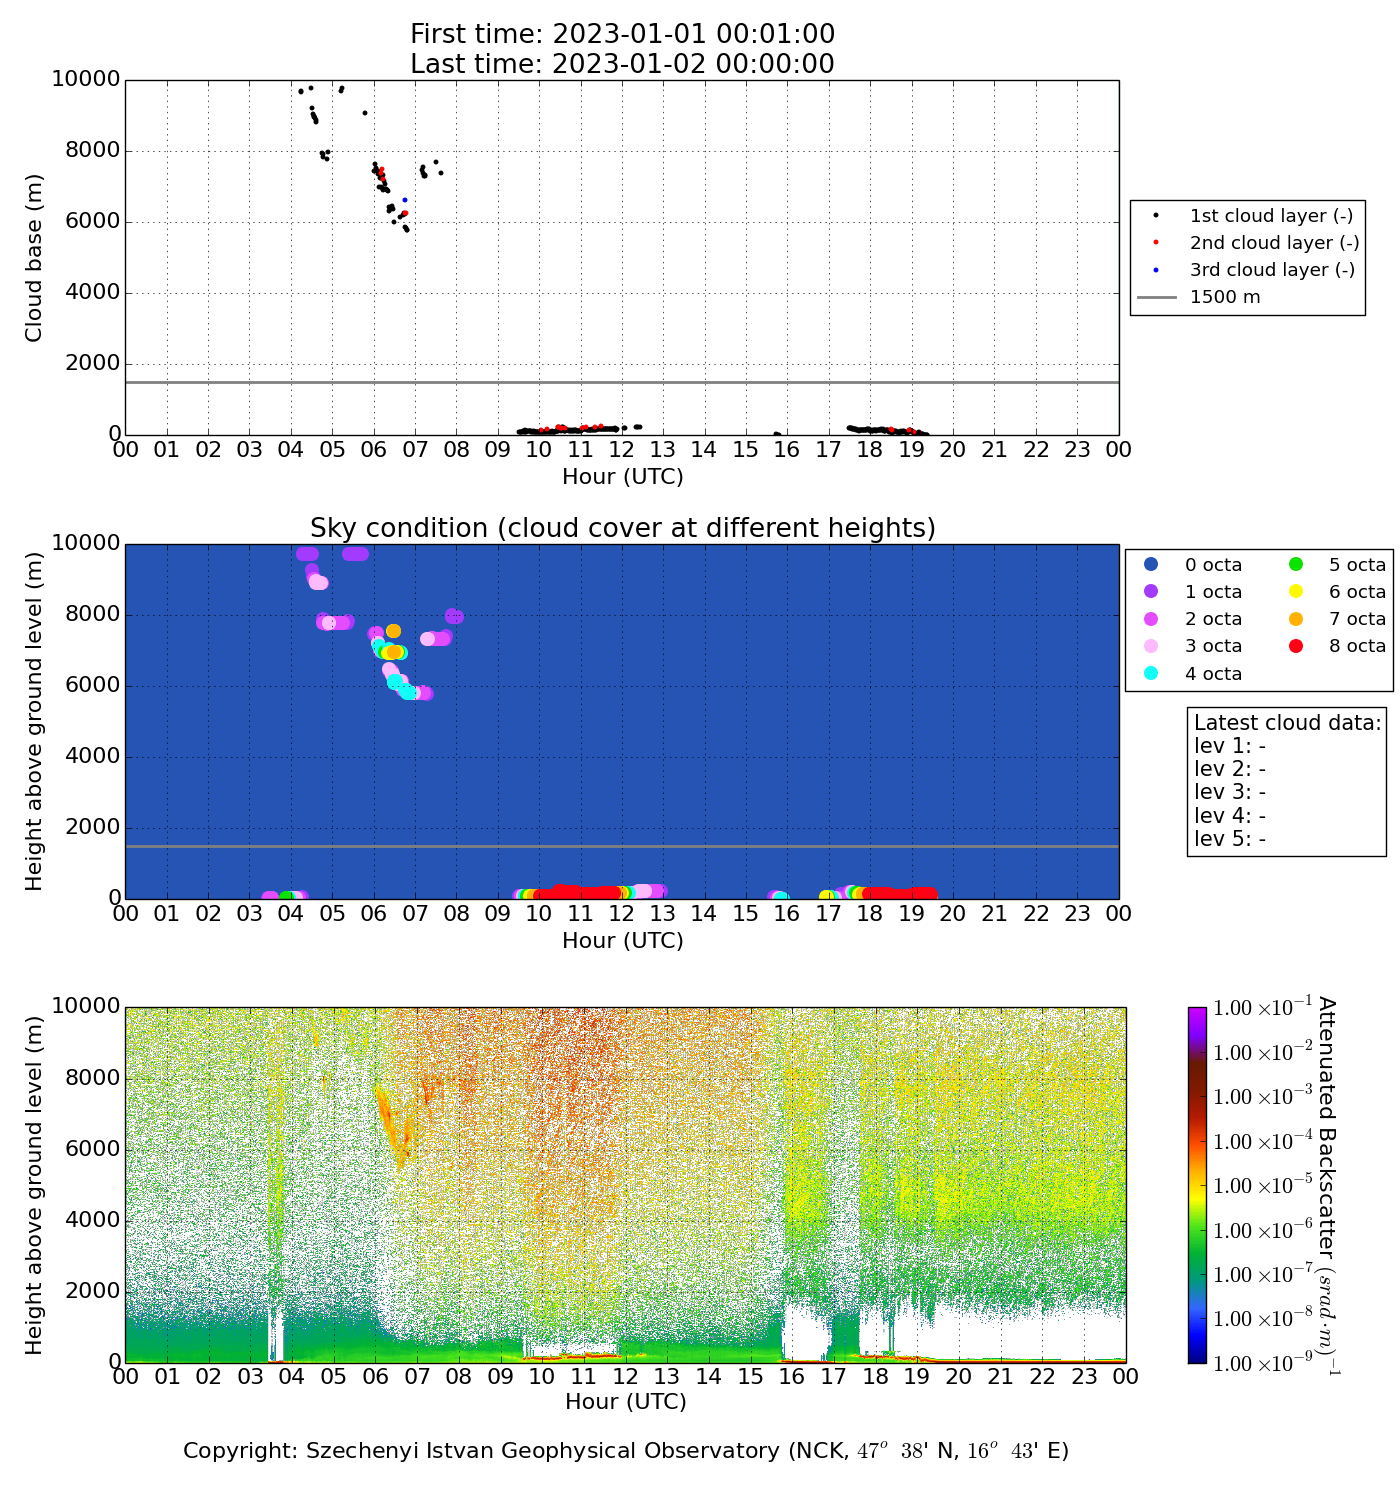Click 'Latest cloud data:' heading
This screenshot has width=1400, height=1500.
click(1287, 723)
